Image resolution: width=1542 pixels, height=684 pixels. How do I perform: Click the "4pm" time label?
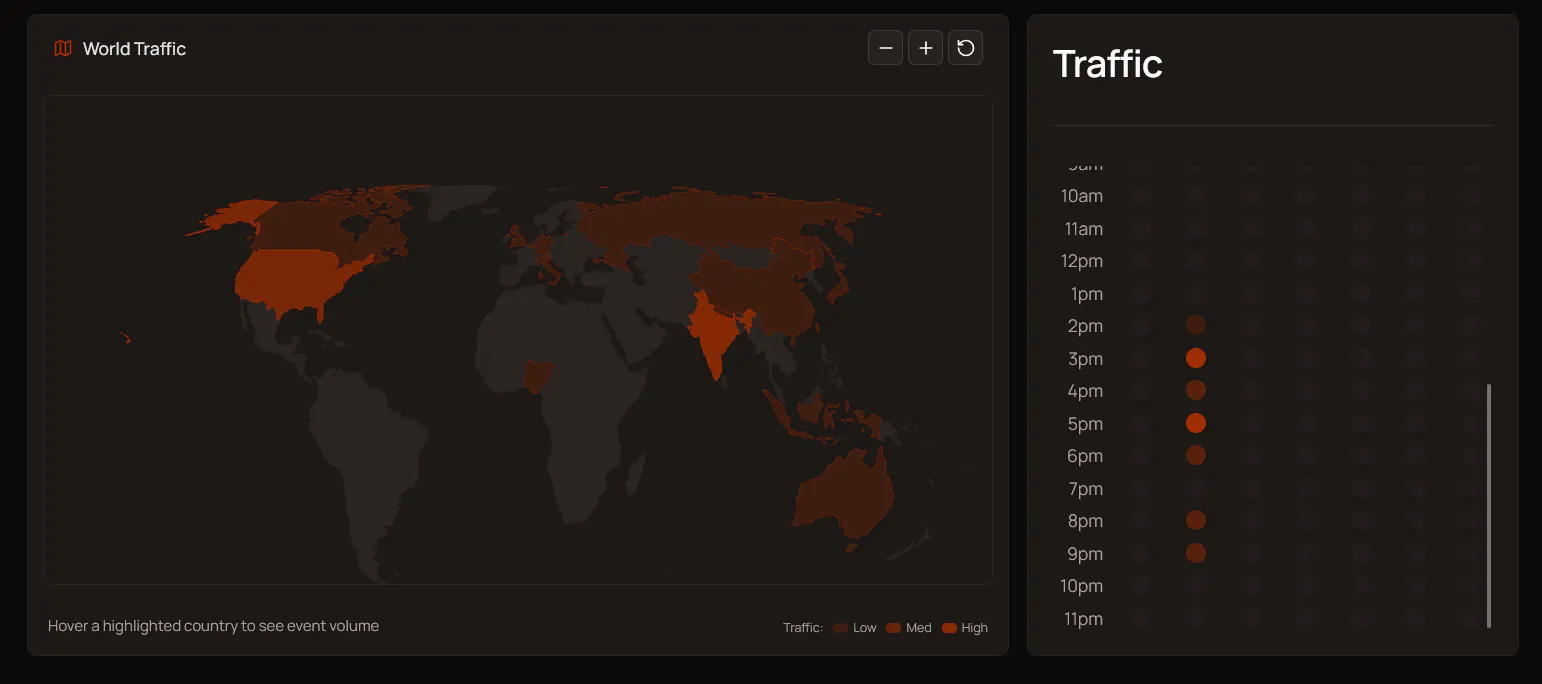click(x=1085, y=391)
